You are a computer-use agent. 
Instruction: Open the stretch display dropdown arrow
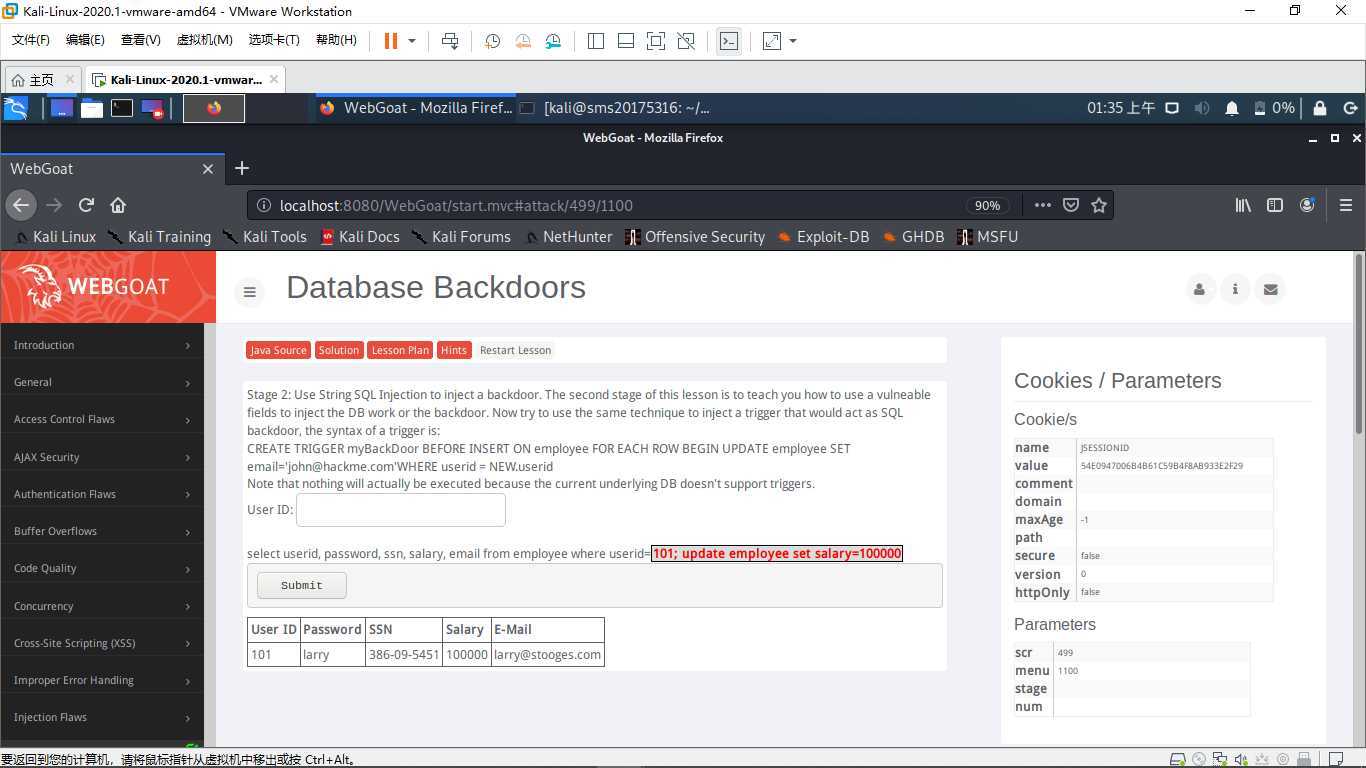point(793,41)
